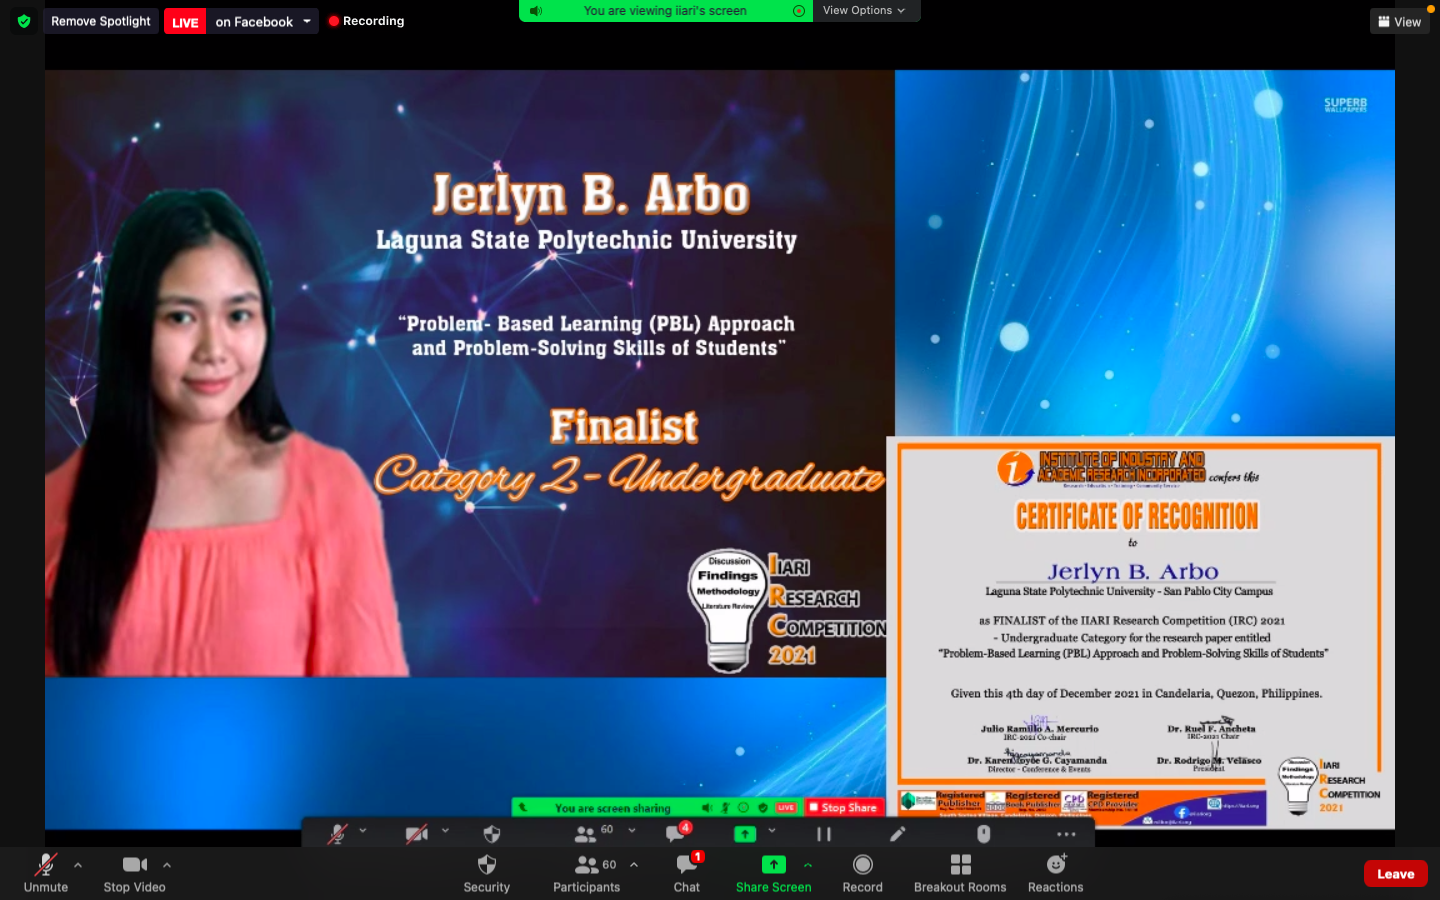
Task: Click the green encryption shield icon
Action: coord(24,21)
